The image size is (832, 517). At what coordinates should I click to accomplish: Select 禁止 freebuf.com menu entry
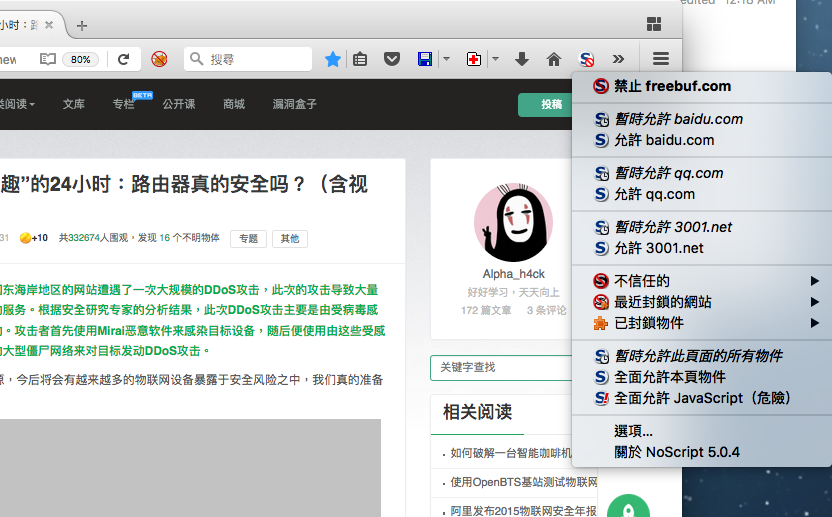coord(702,86)
